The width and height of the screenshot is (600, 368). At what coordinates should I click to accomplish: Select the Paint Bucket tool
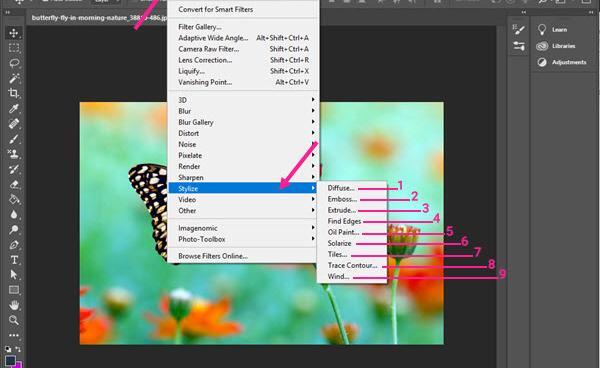14,199
